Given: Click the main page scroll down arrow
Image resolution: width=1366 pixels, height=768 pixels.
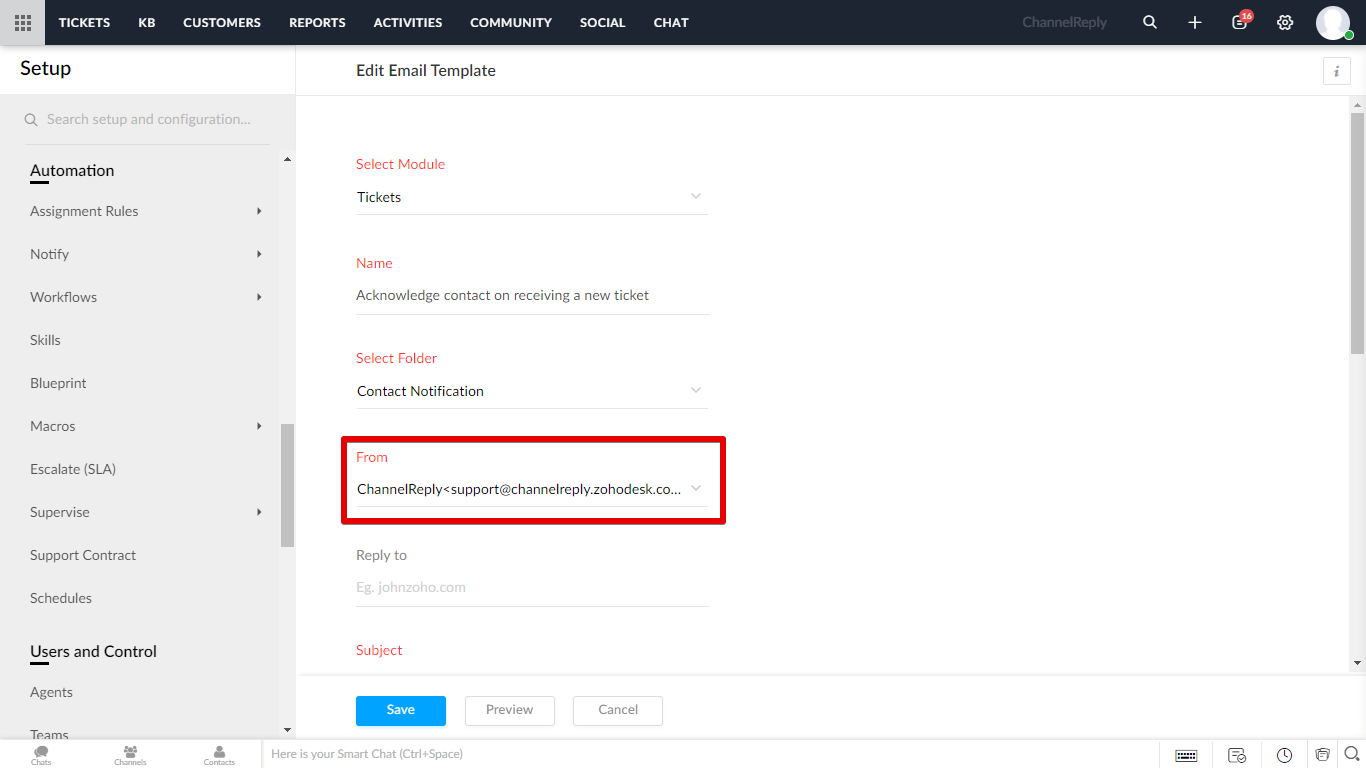Looking at the screenshot, I should [1357, 663].
